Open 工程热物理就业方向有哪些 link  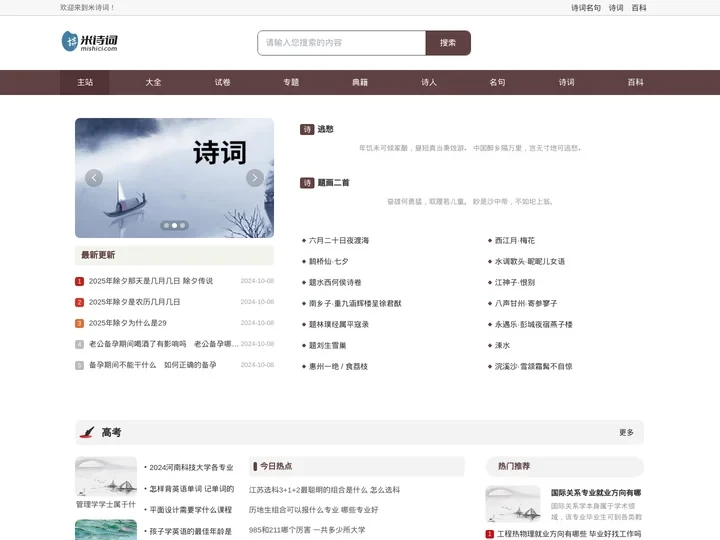point(569,534)
